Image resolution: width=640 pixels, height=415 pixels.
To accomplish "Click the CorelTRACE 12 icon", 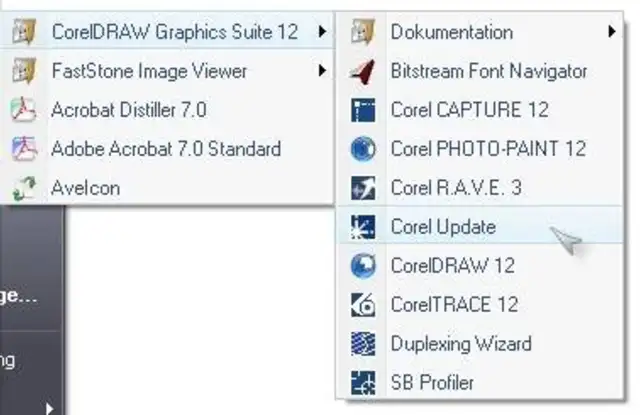I will (x=362, y=305).
